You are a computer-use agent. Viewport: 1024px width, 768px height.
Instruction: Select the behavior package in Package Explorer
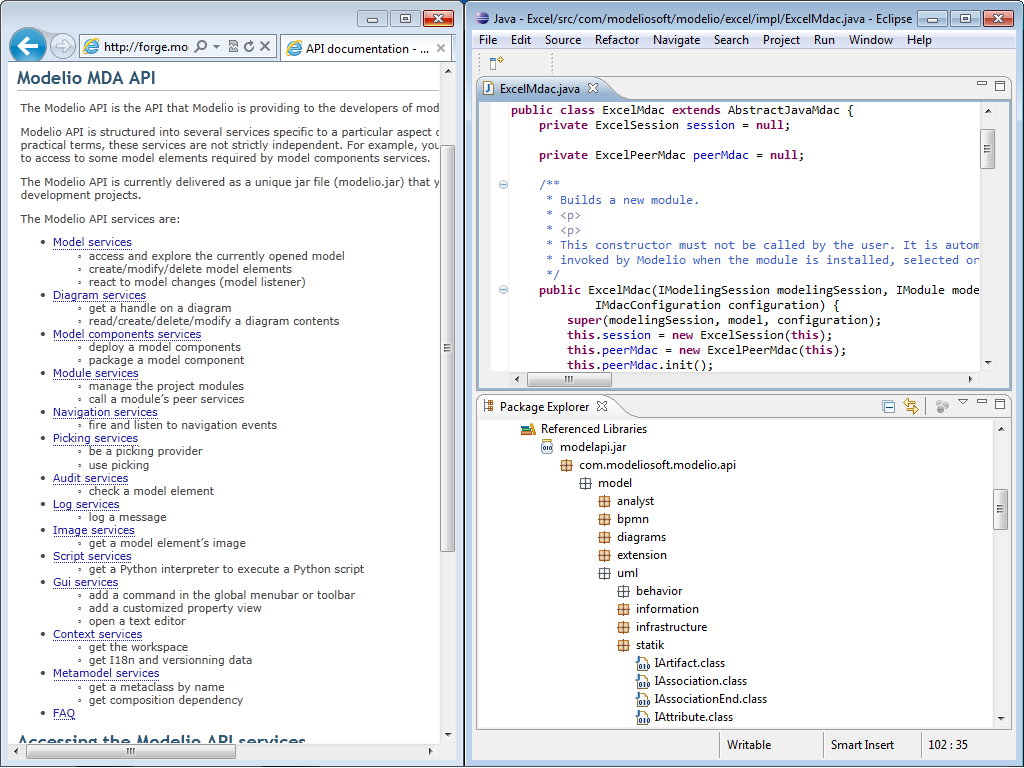[659, 591]
